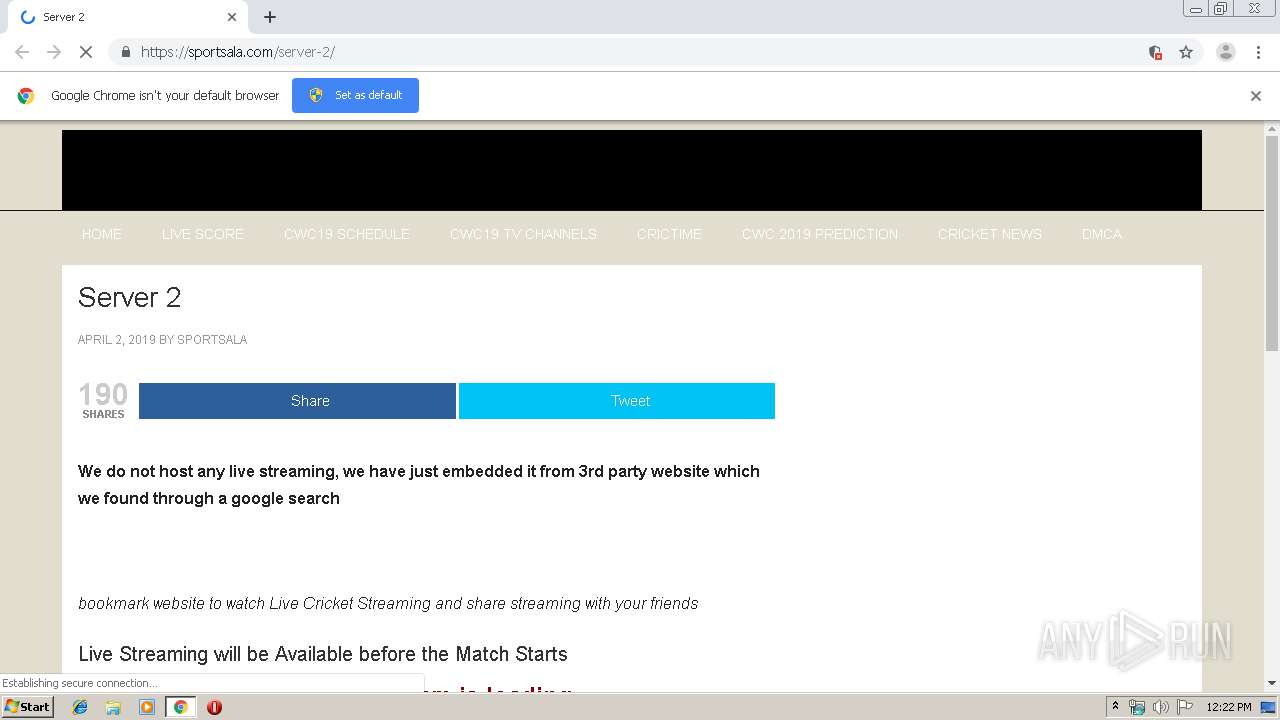Click the Server 2 heading
The width and height of the screenshot is (1280, 720).
[130, 297]
